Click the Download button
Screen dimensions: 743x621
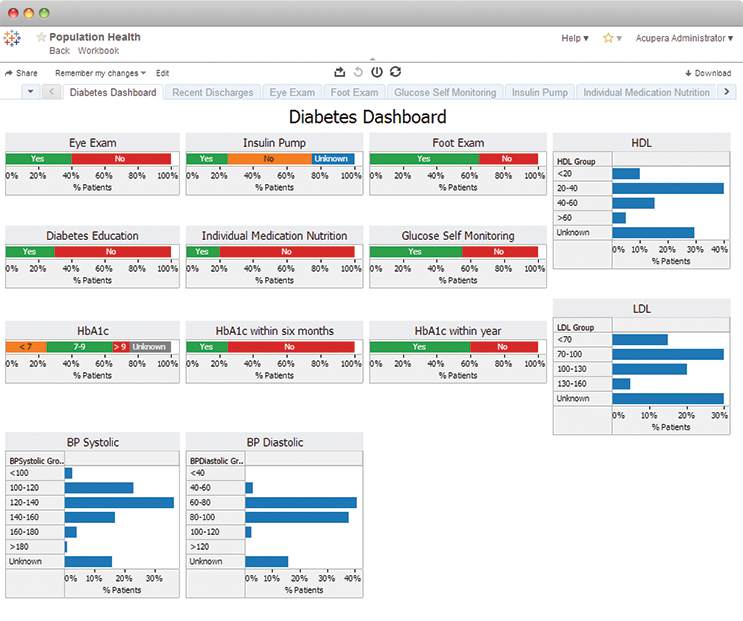tap(708, 73)
